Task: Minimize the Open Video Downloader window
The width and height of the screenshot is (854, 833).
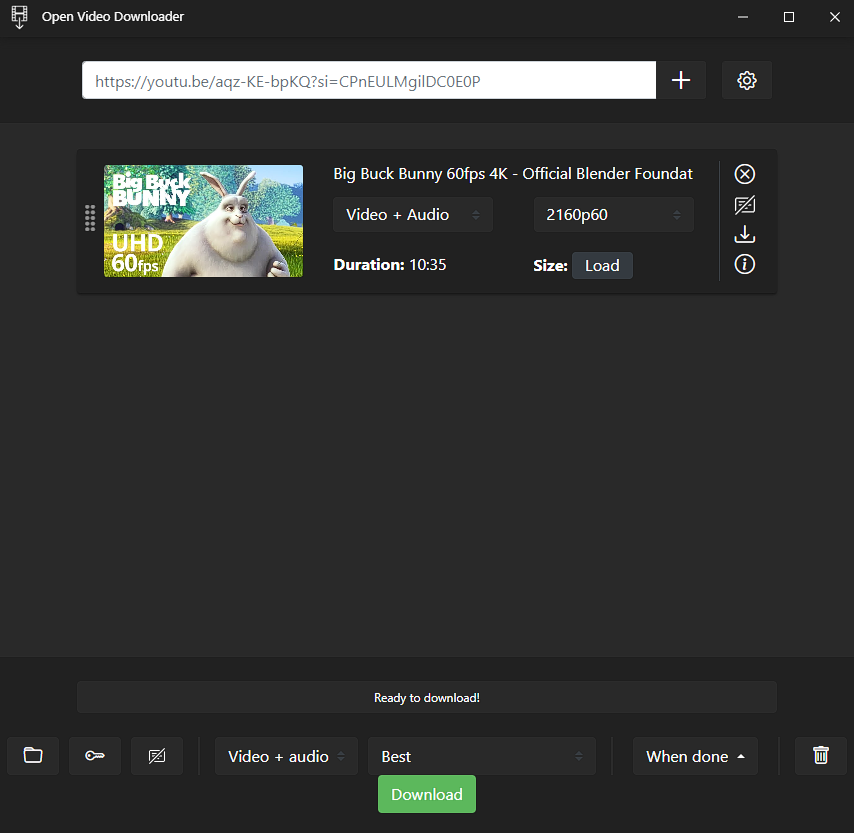Action: [x=742, y=17]
